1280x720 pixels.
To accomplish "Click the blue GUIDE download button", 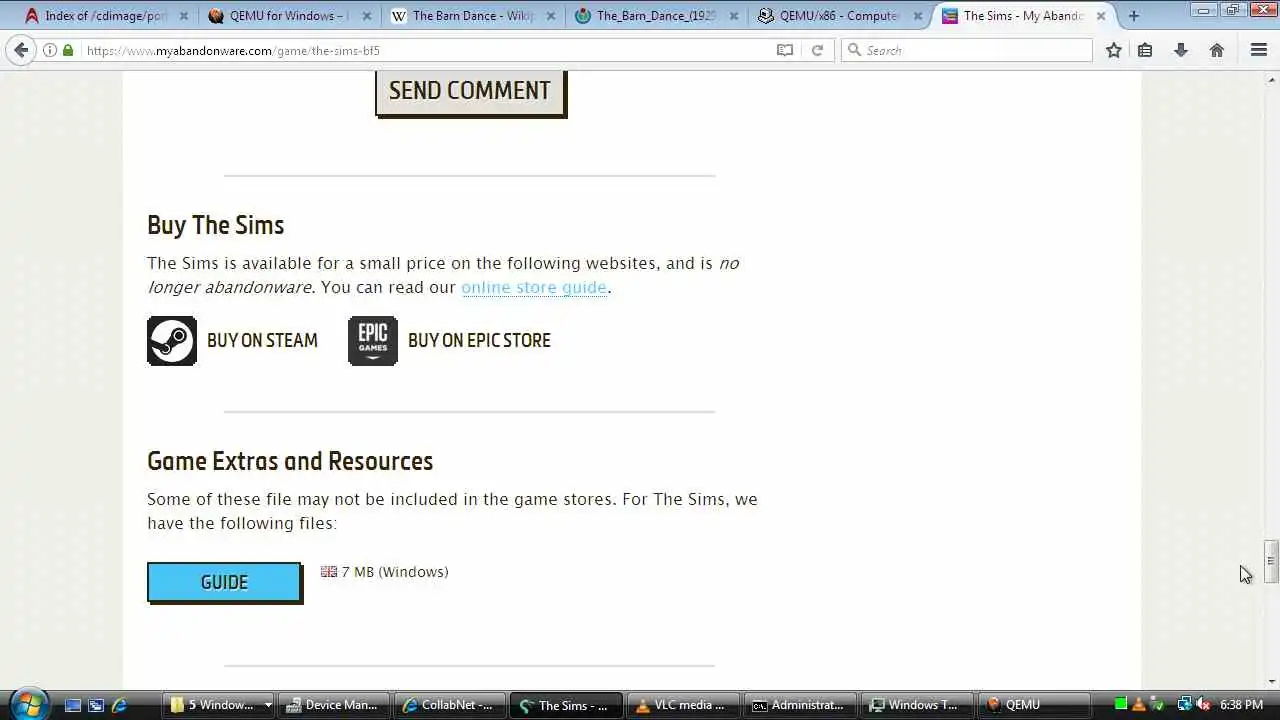I will [x=224, y=582].
